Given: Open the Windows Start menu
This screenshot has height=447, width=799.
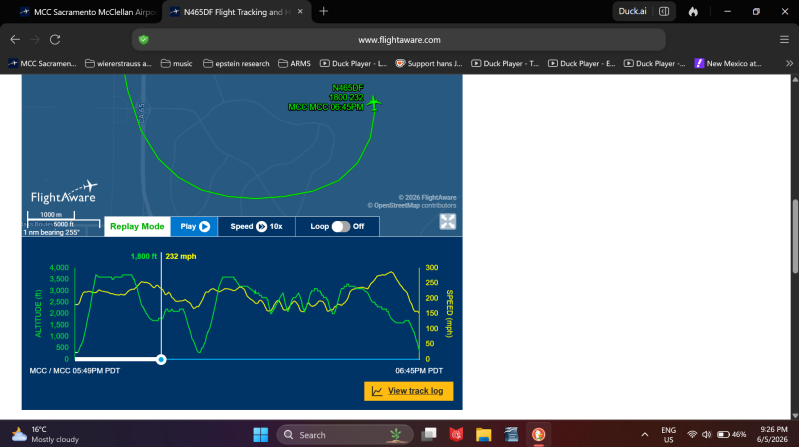Looking at the screenshot, I should pos(260,435).
